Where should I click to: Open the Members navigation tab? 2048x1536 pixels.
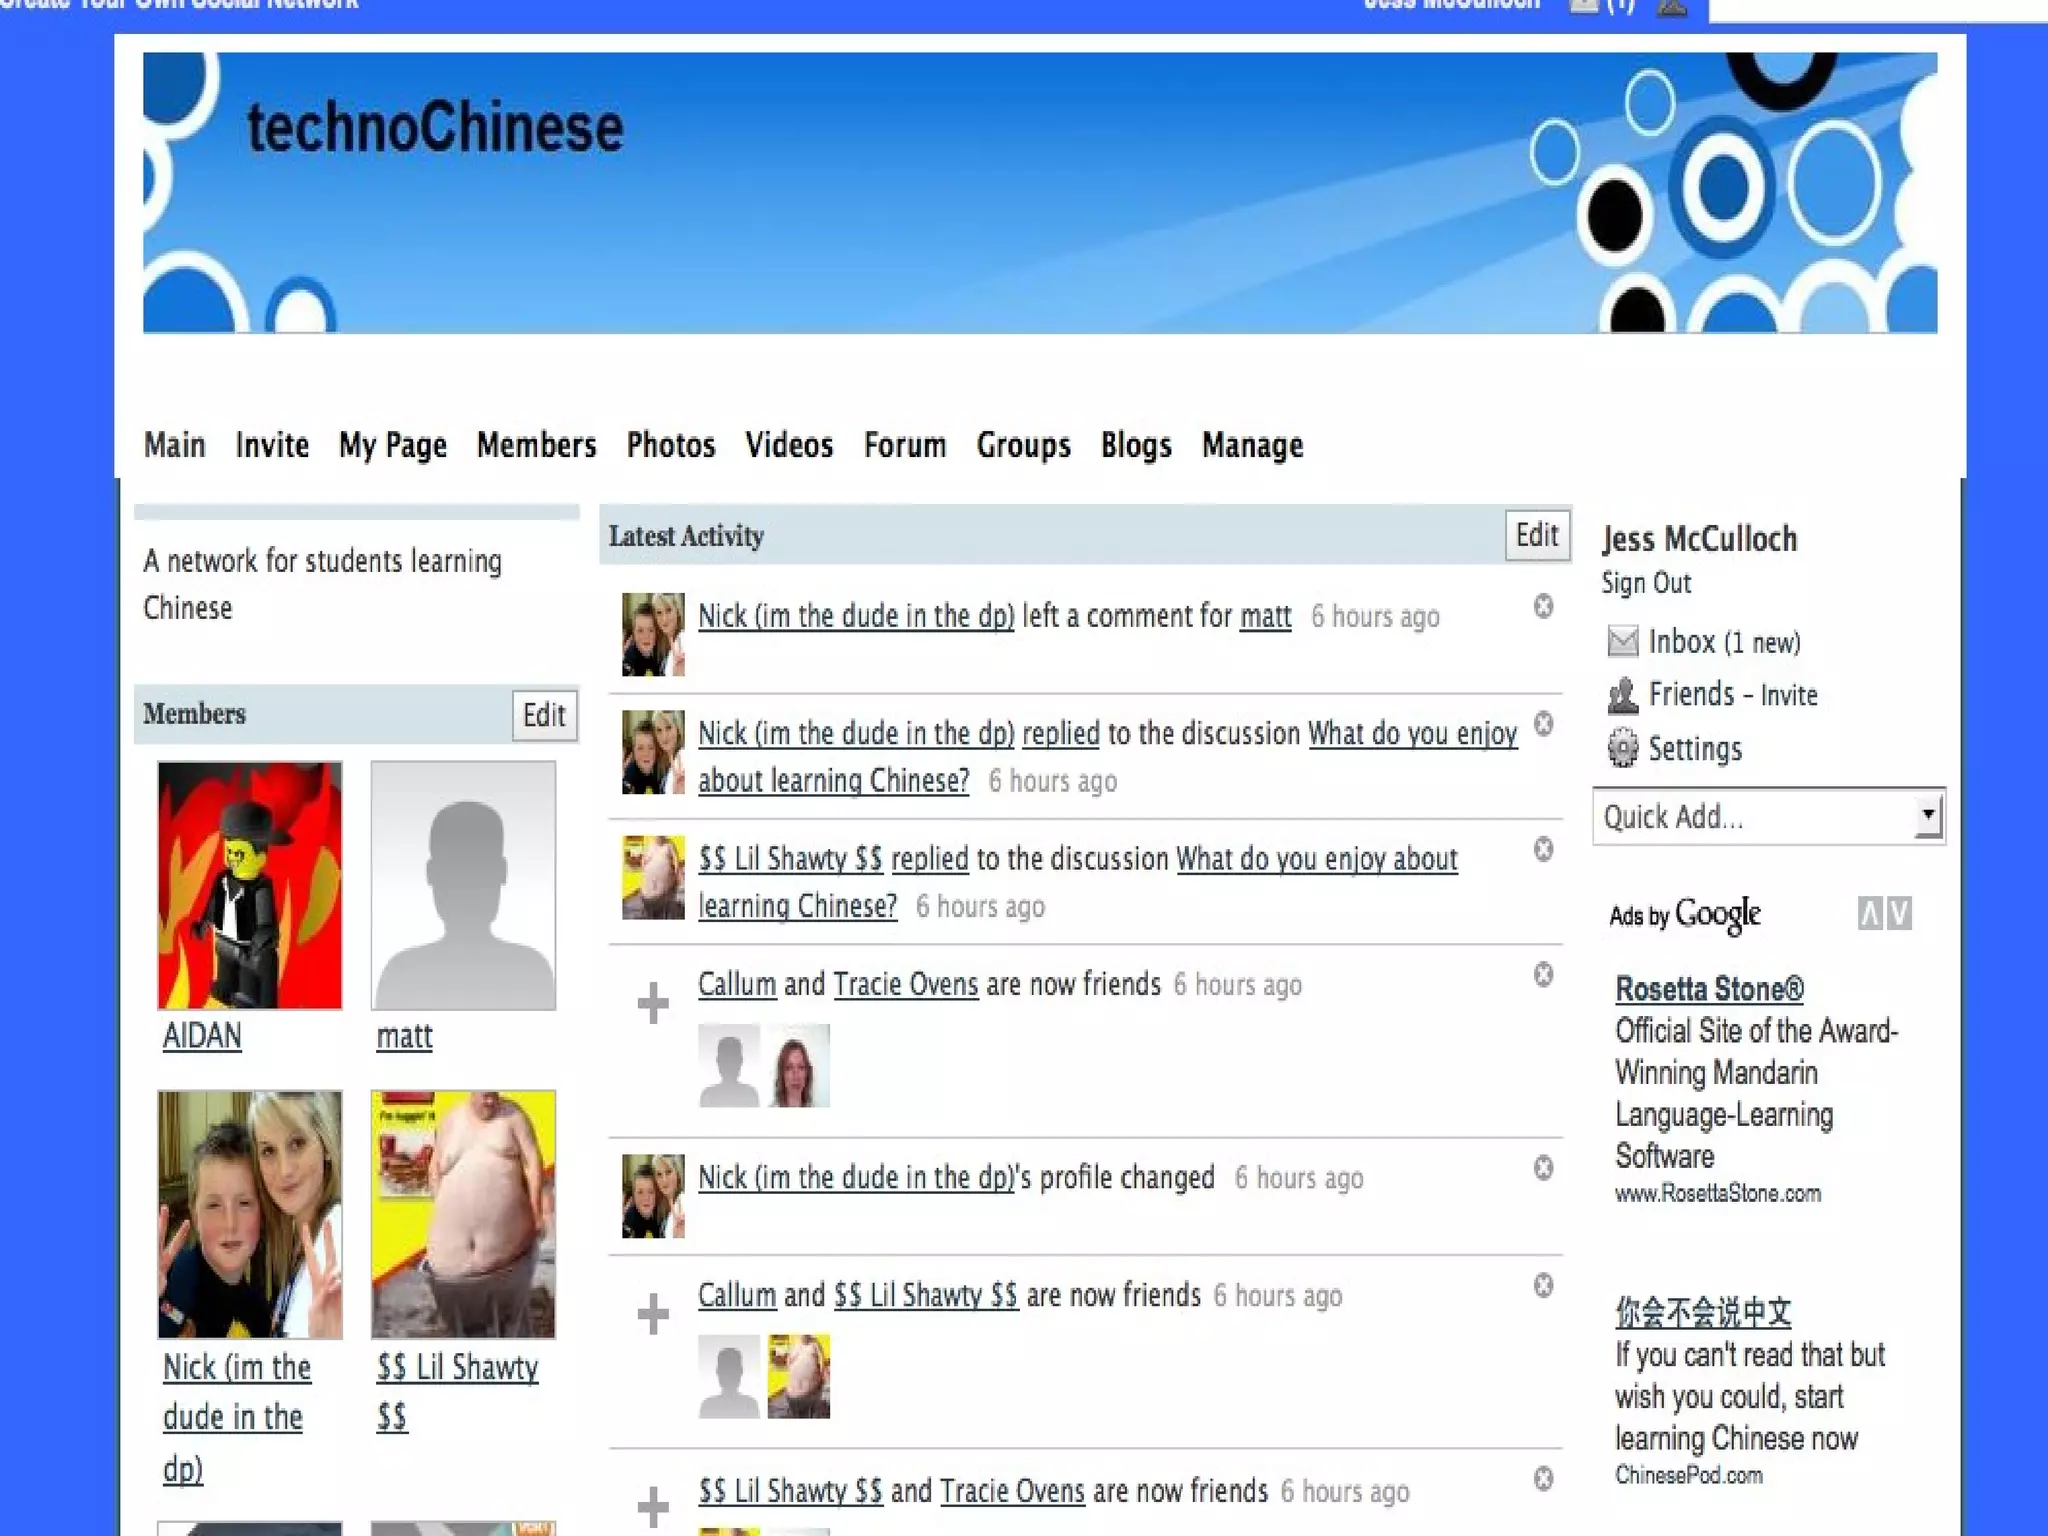[536, 445]
